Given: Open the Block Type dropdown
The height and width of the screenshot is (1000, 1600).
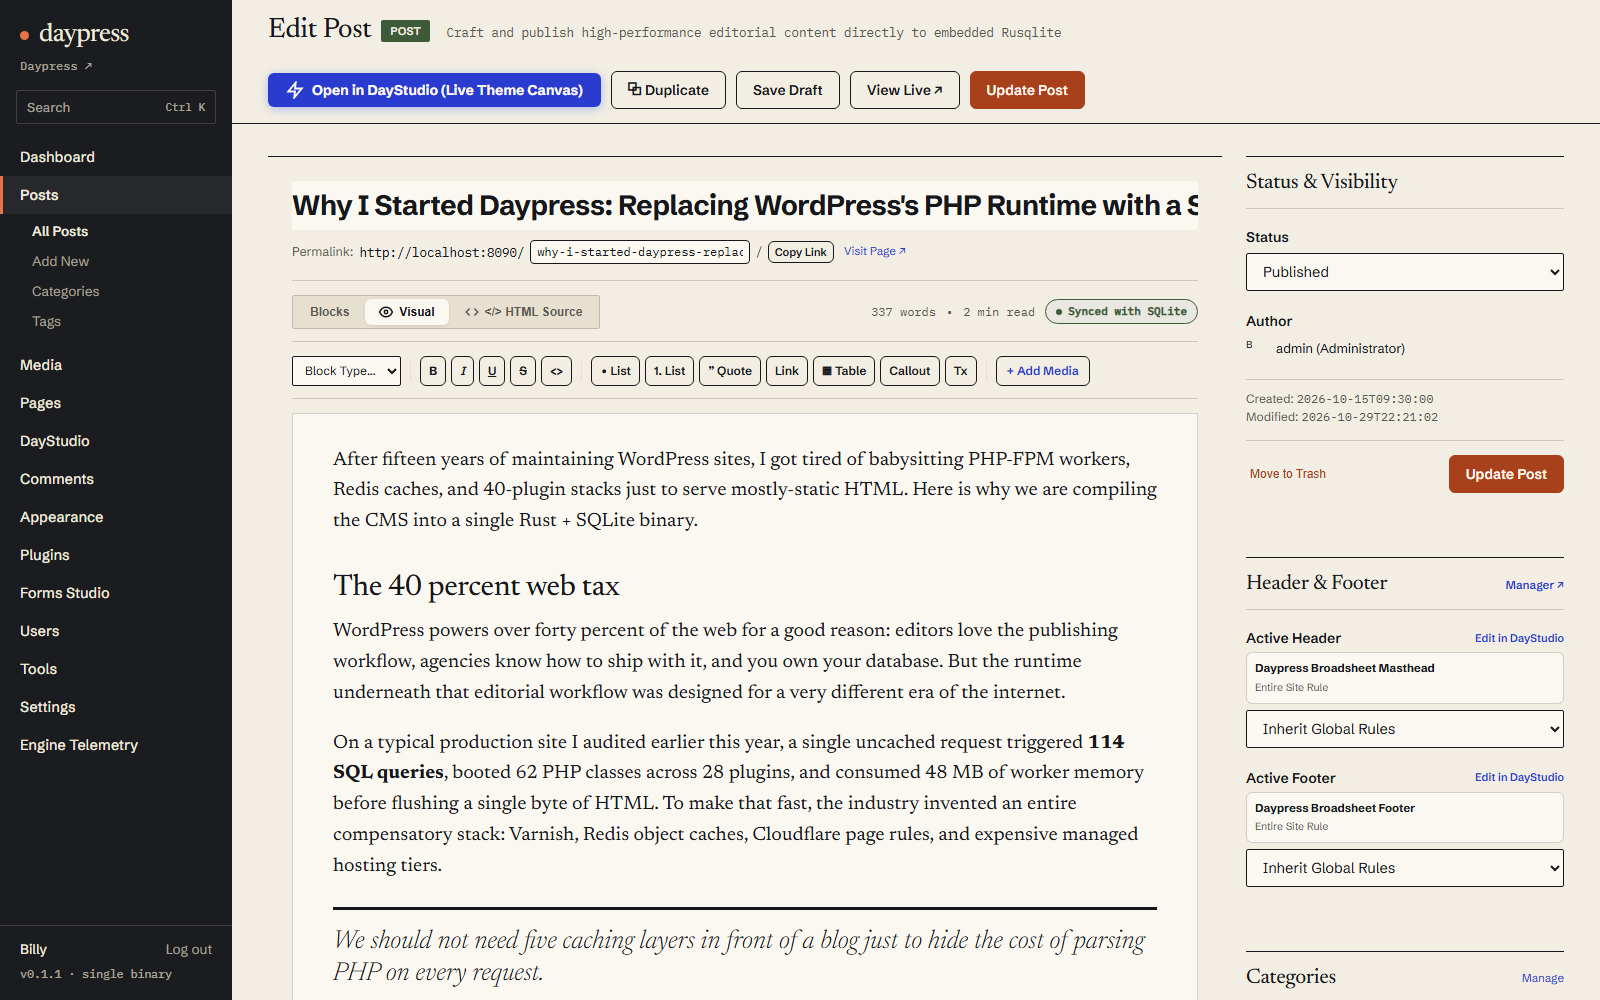Looking at the screenshot, I should [346, 371].
